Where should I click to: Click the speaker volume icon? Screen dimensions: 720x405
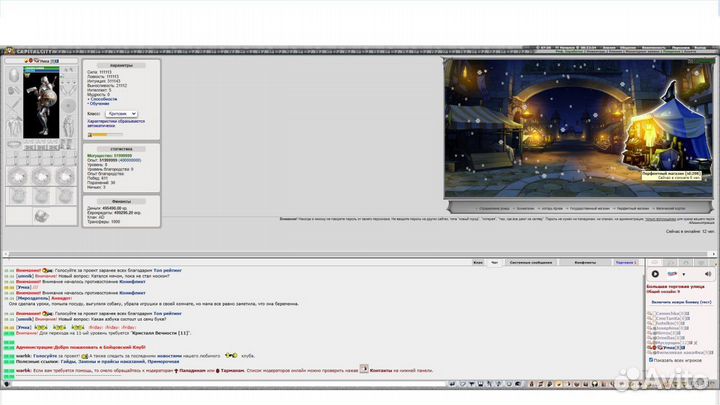click(706, 273)
